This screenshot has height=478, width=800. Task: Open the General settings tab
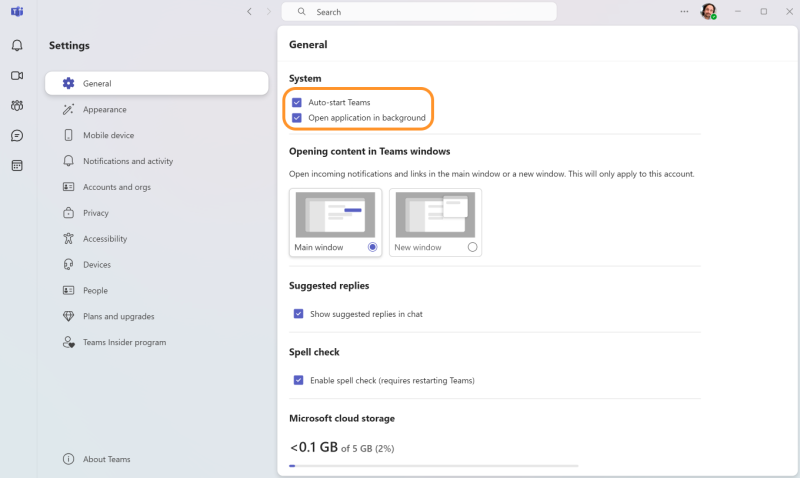[157, 83]
